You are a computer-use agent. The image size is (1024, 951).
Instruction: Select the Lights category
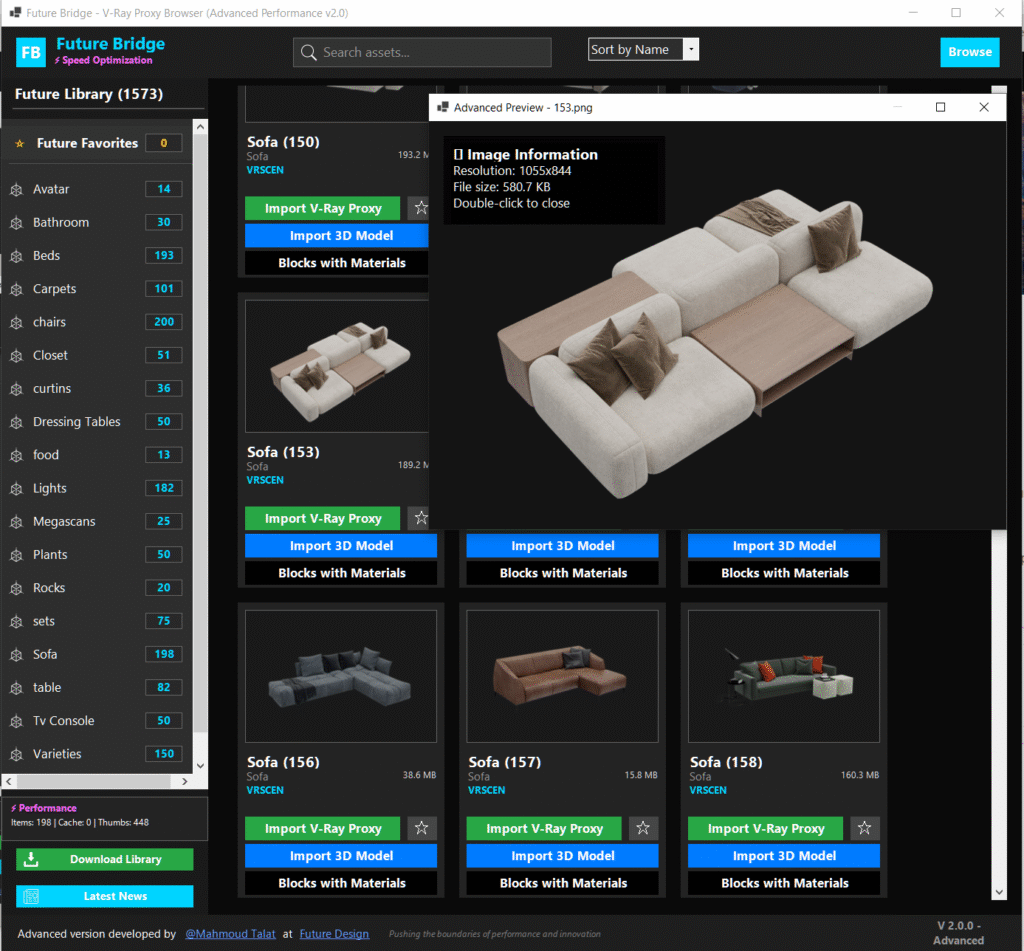(50, 488)
